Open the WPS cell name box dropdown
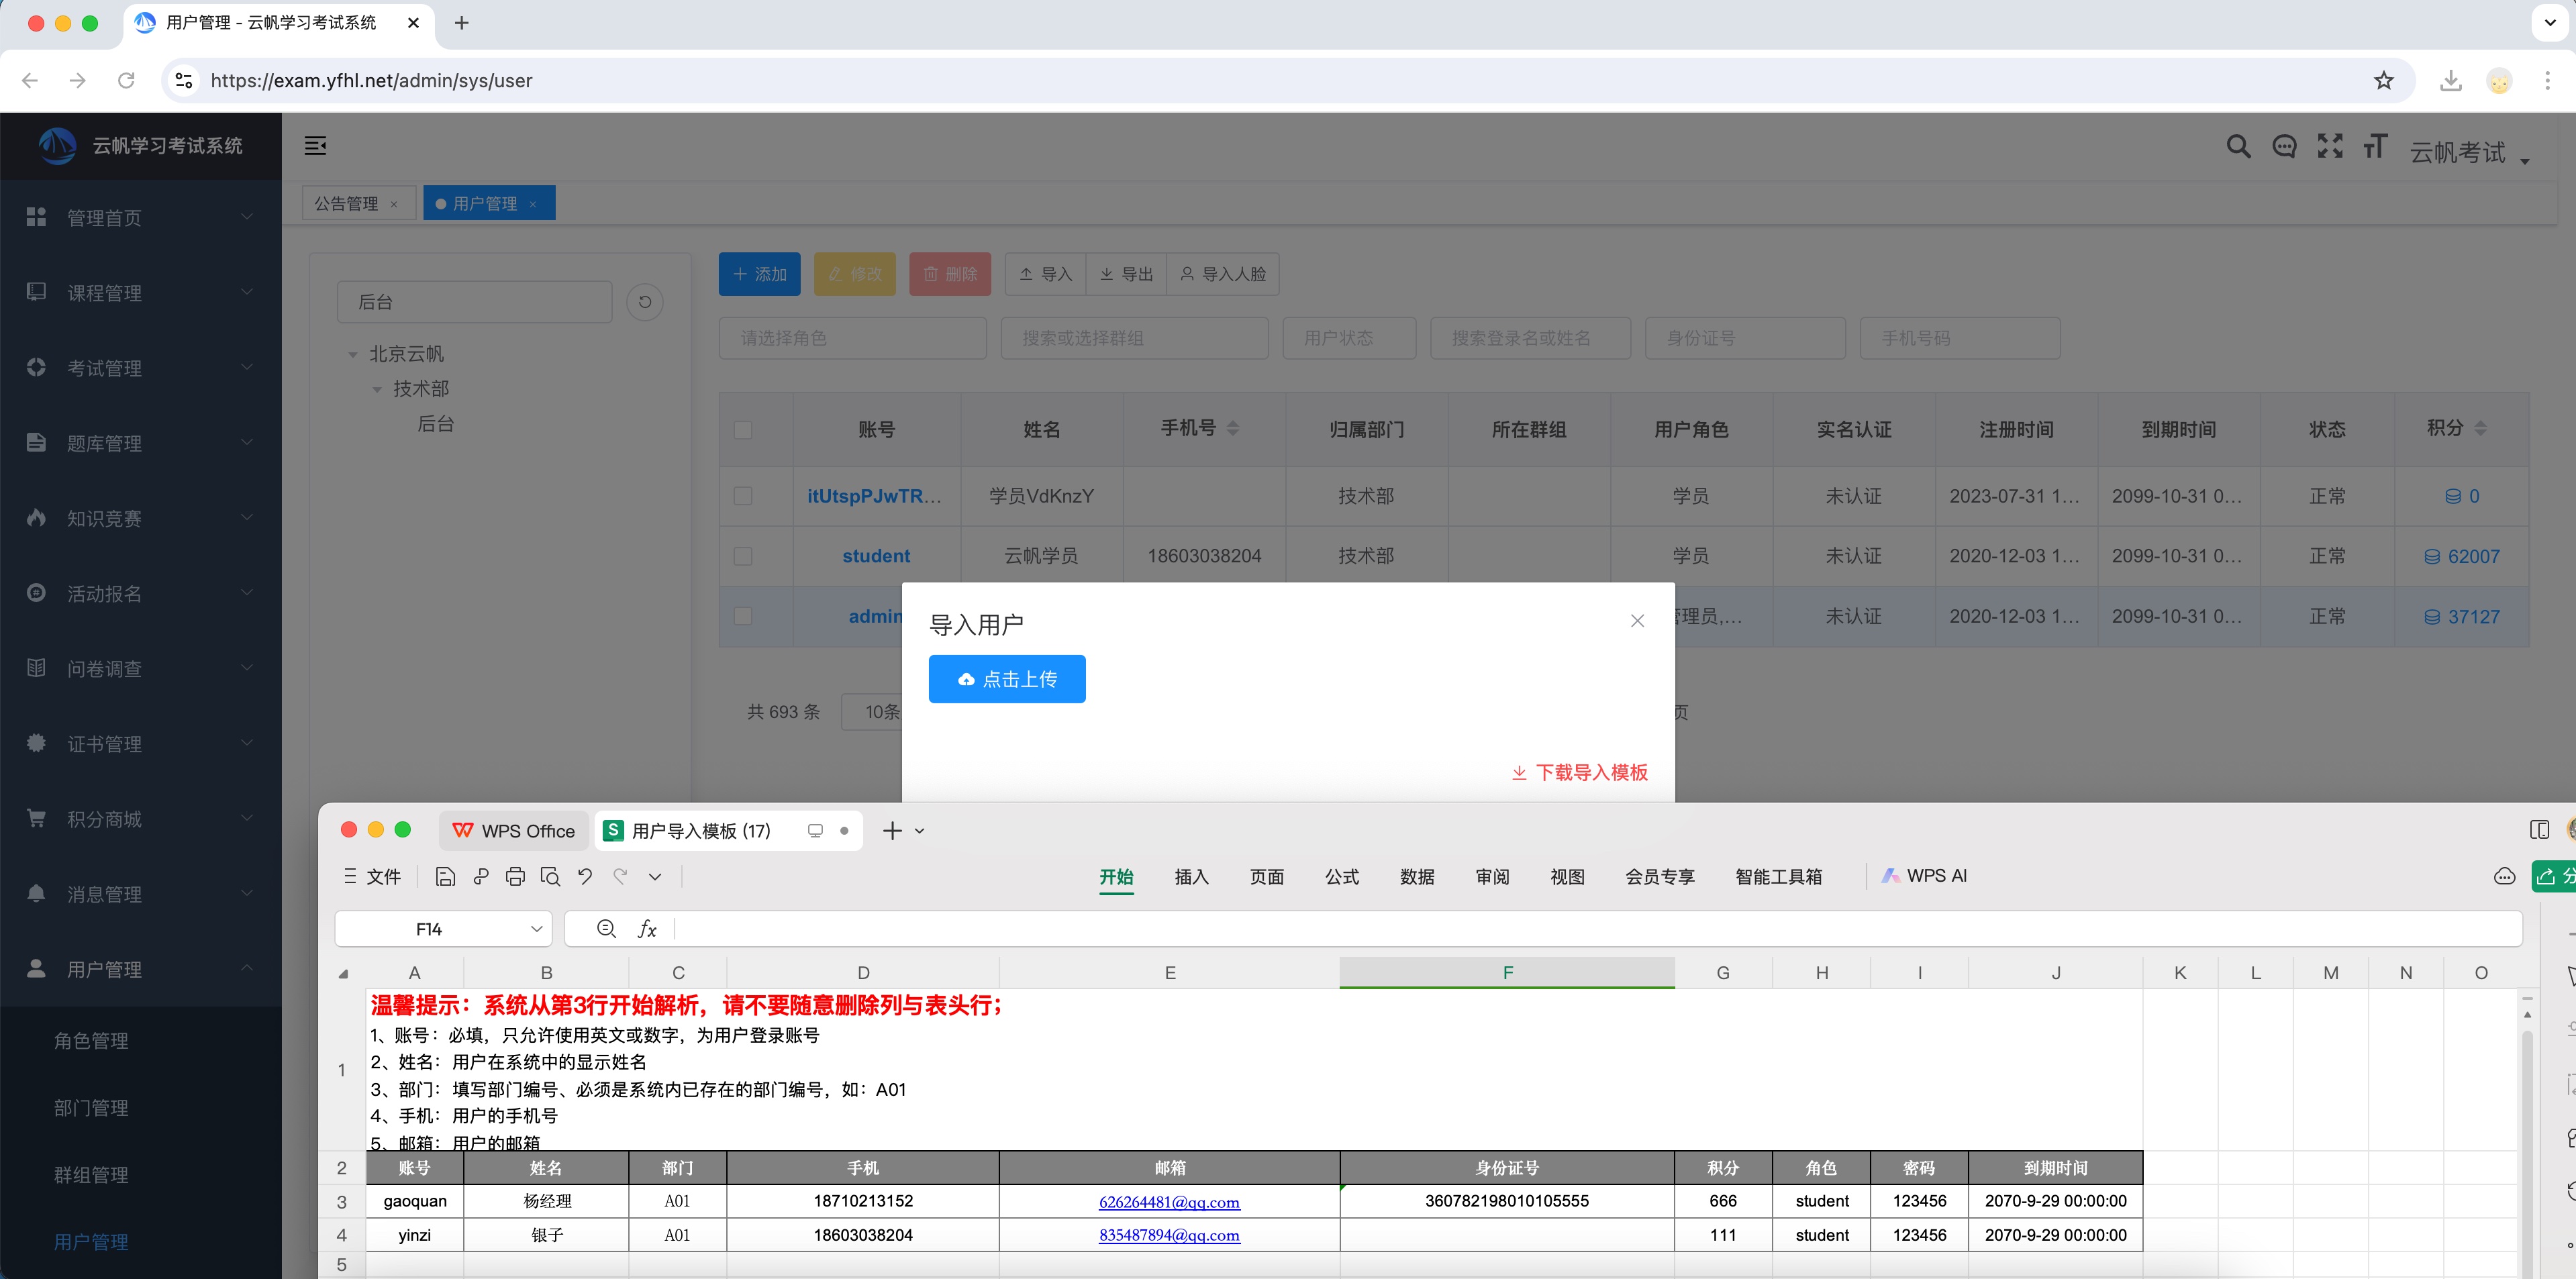The width and height of the screenshot is (2576, 1279). point(537,929)
